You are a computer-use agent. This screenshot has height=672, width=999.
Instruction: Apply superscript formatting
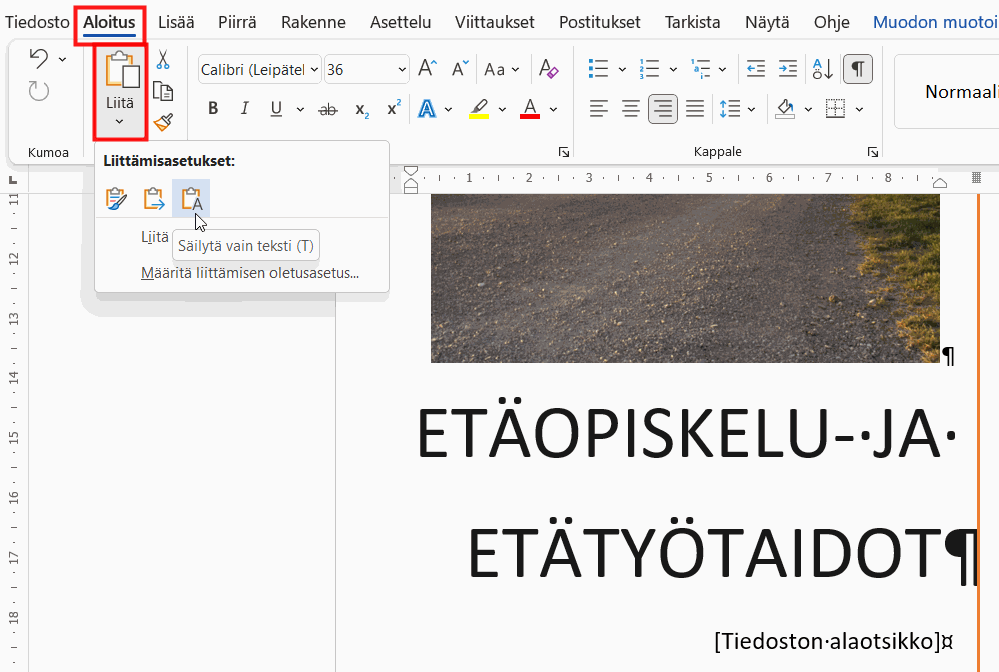394,108
